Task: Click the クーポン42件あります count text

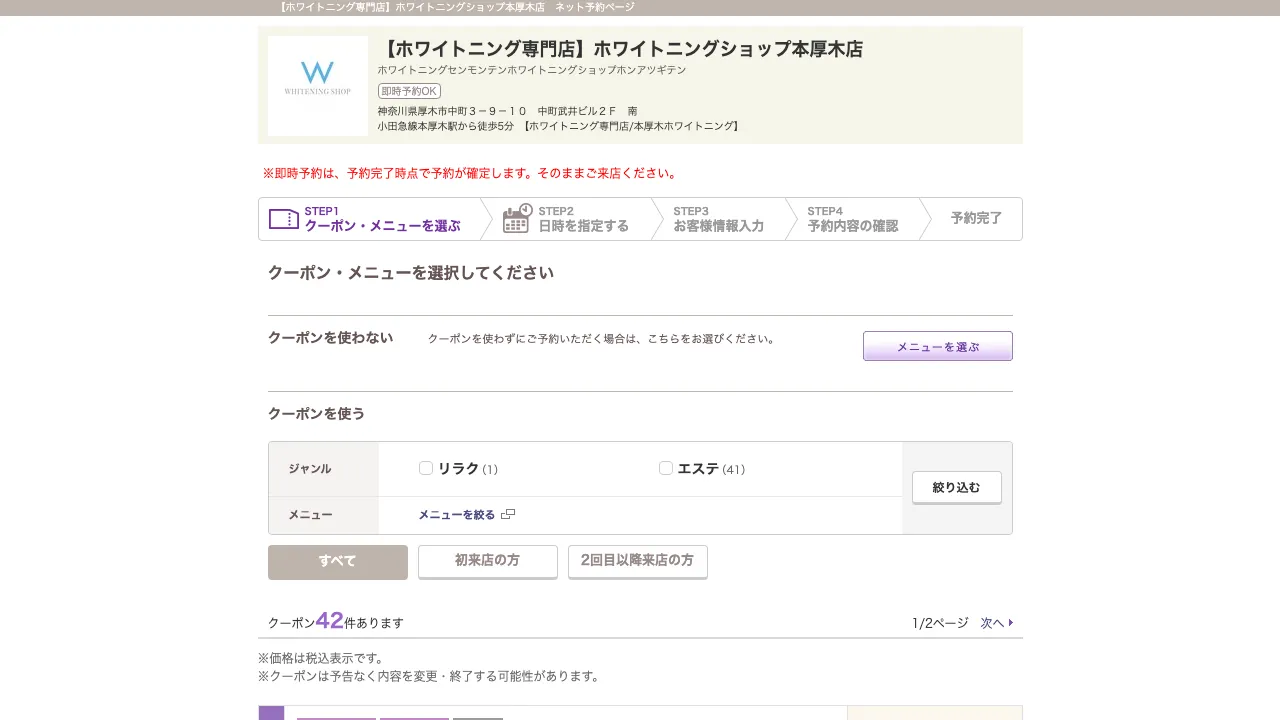Action: click(x=336, y=622)
